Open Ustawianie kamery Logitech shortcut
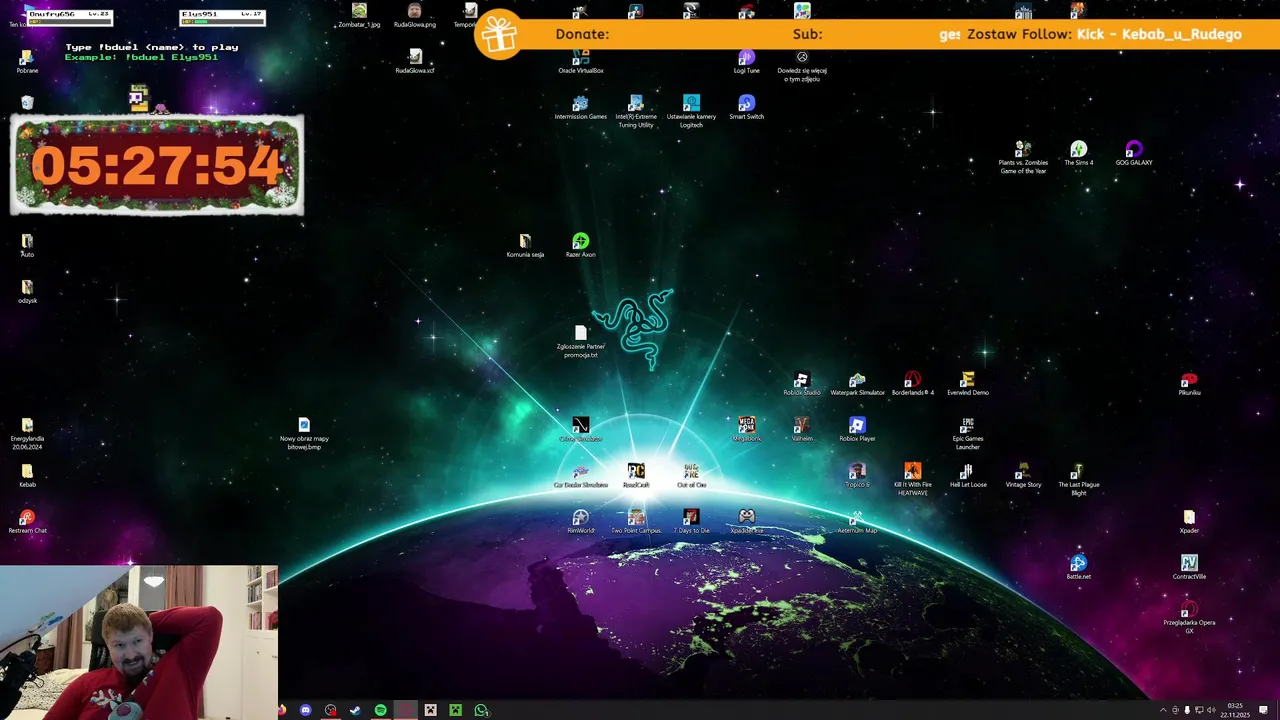Image resolution: width=1280 pixels, height=720 pixels. [x=691, y=112]
